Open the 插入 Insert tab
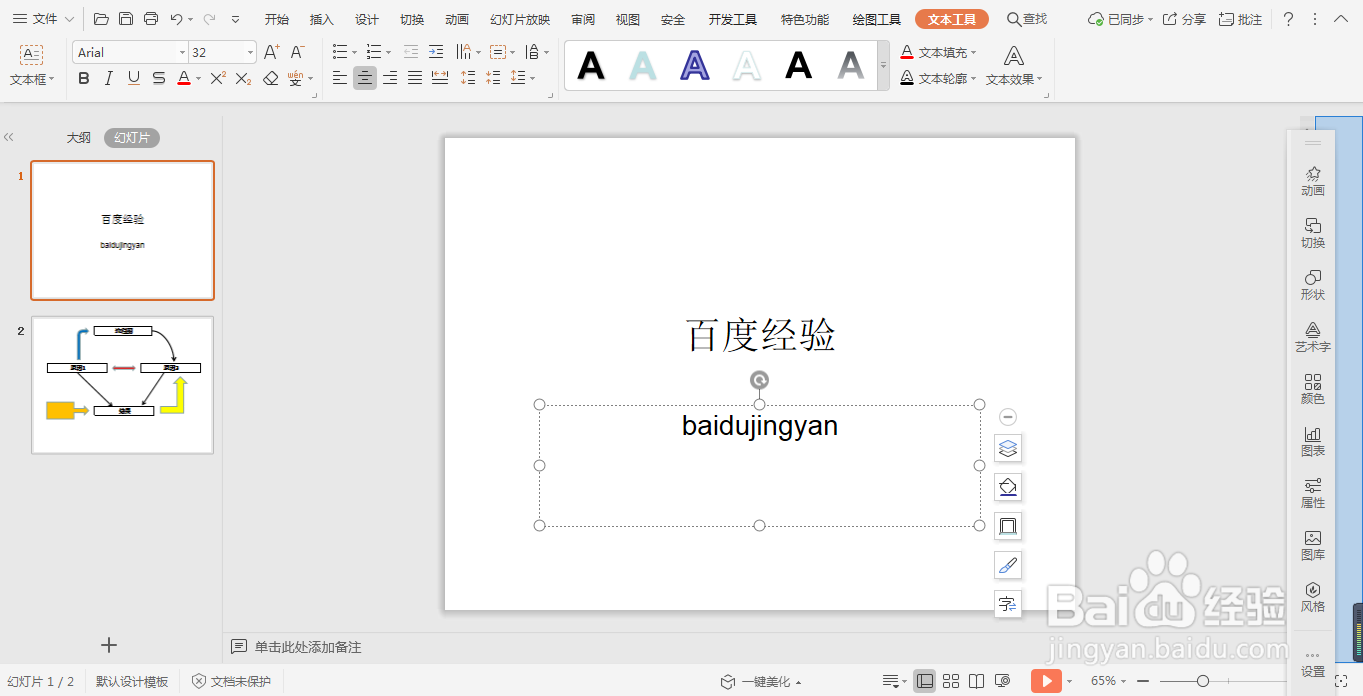1363x696 pixels. point(322,19)
